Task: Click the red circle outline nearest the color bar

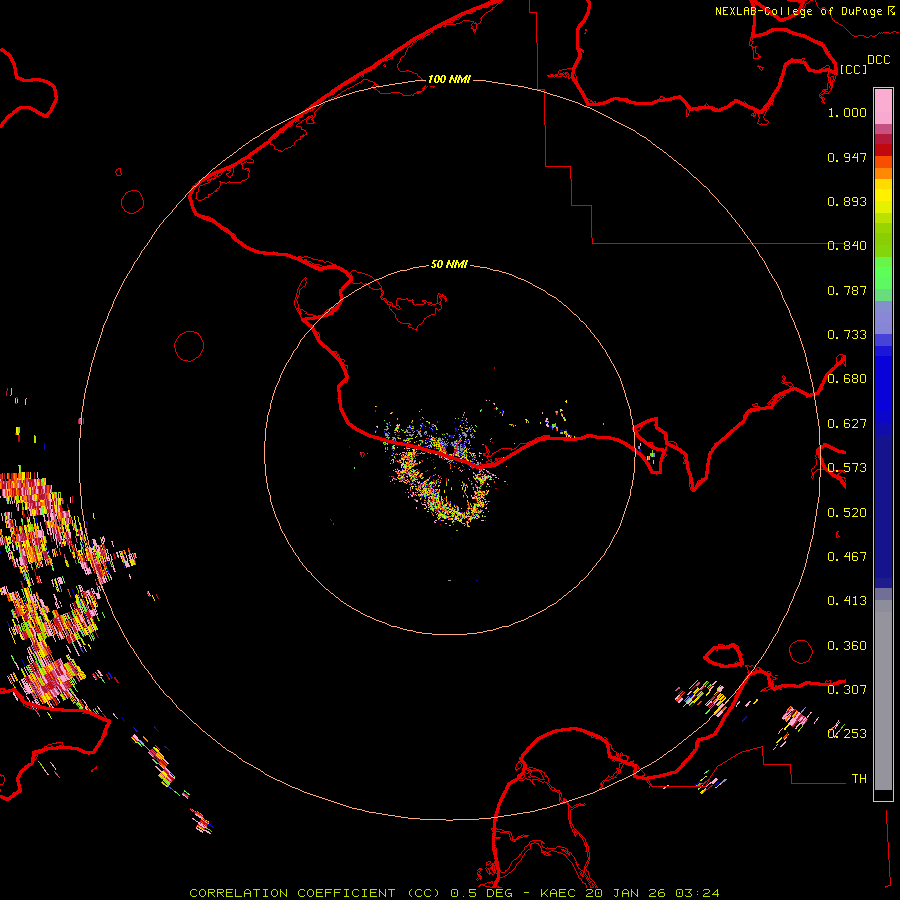Action: [x=801, y=651]
